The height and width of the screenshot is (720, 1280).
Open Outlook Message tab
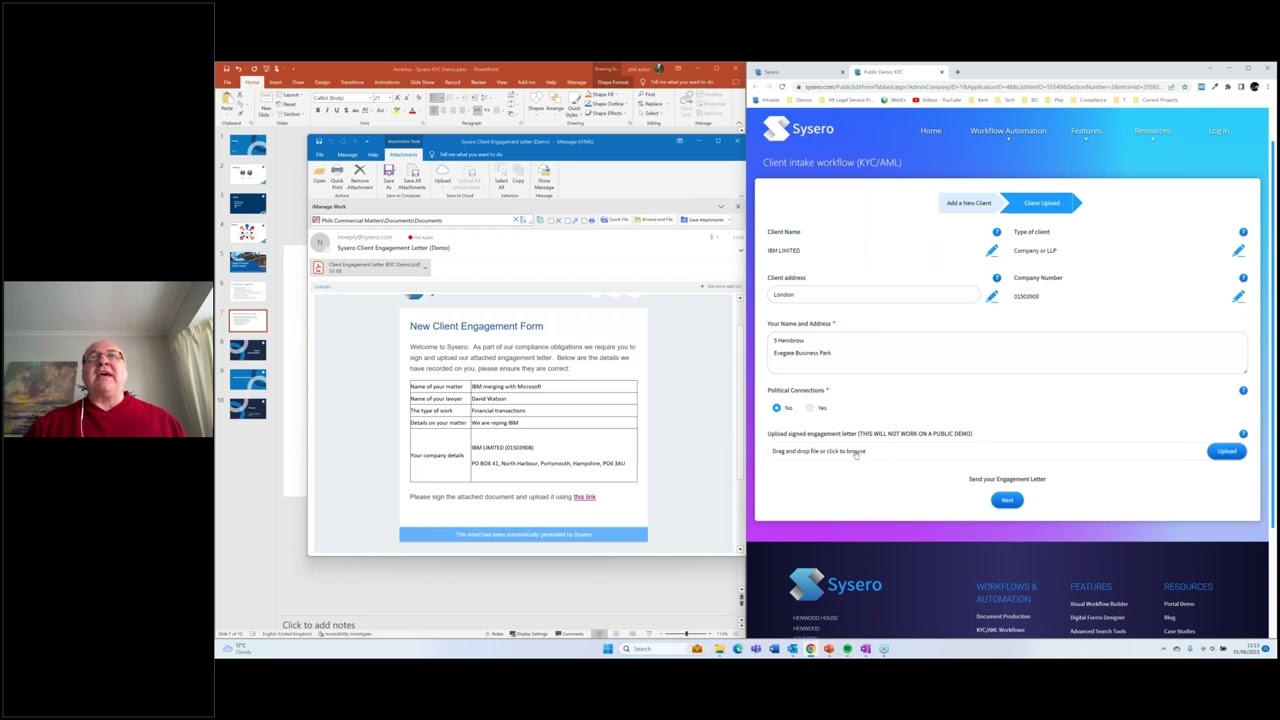[347, 155]
